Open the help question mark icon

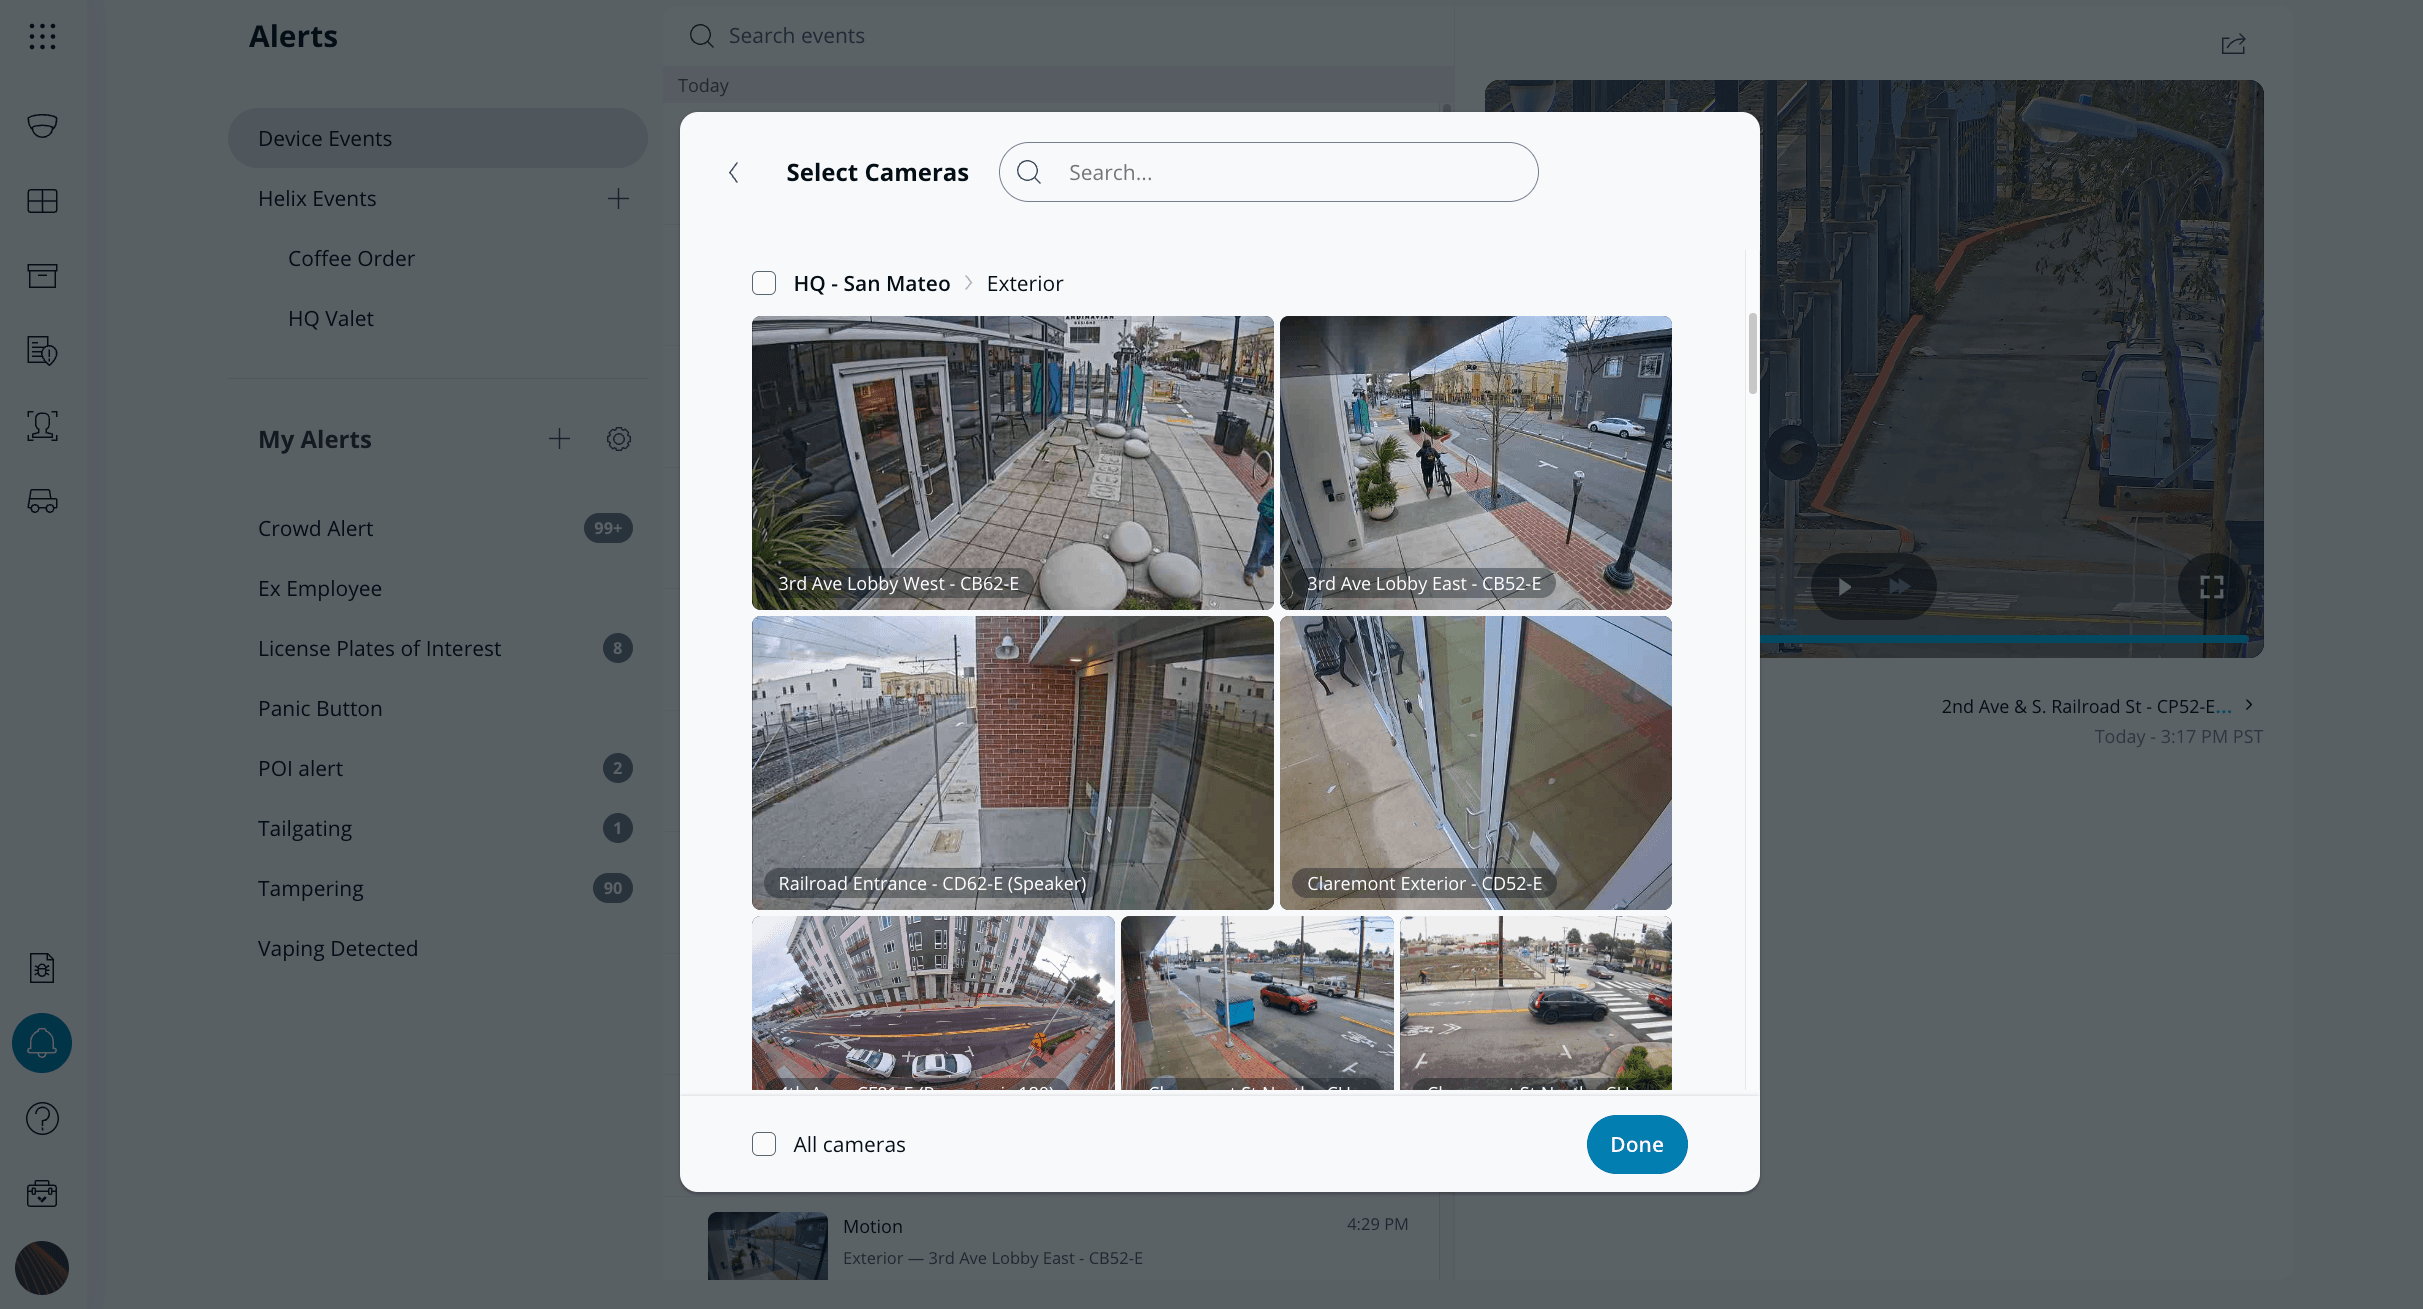pos(42,1118)
